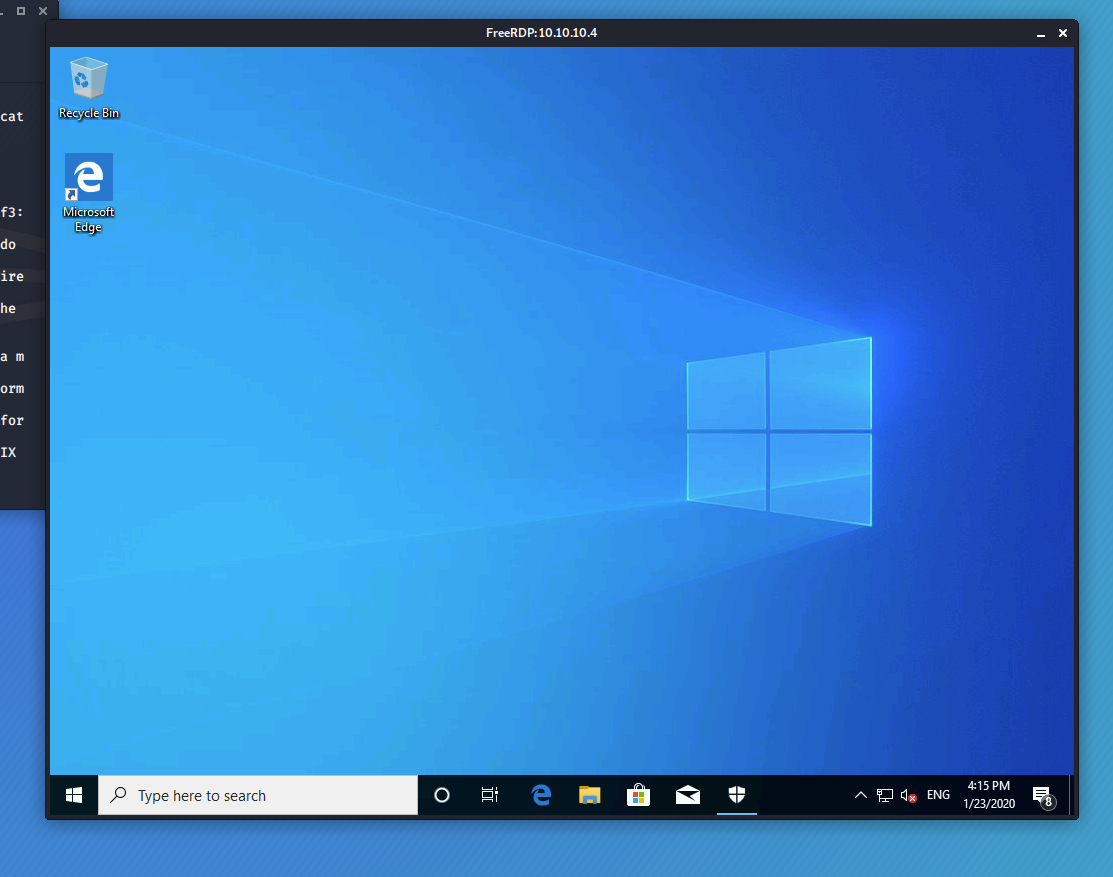The height and width of the screenshot is (877, 1113).
Task: Maximize the background terminal window
Action: 21,11
